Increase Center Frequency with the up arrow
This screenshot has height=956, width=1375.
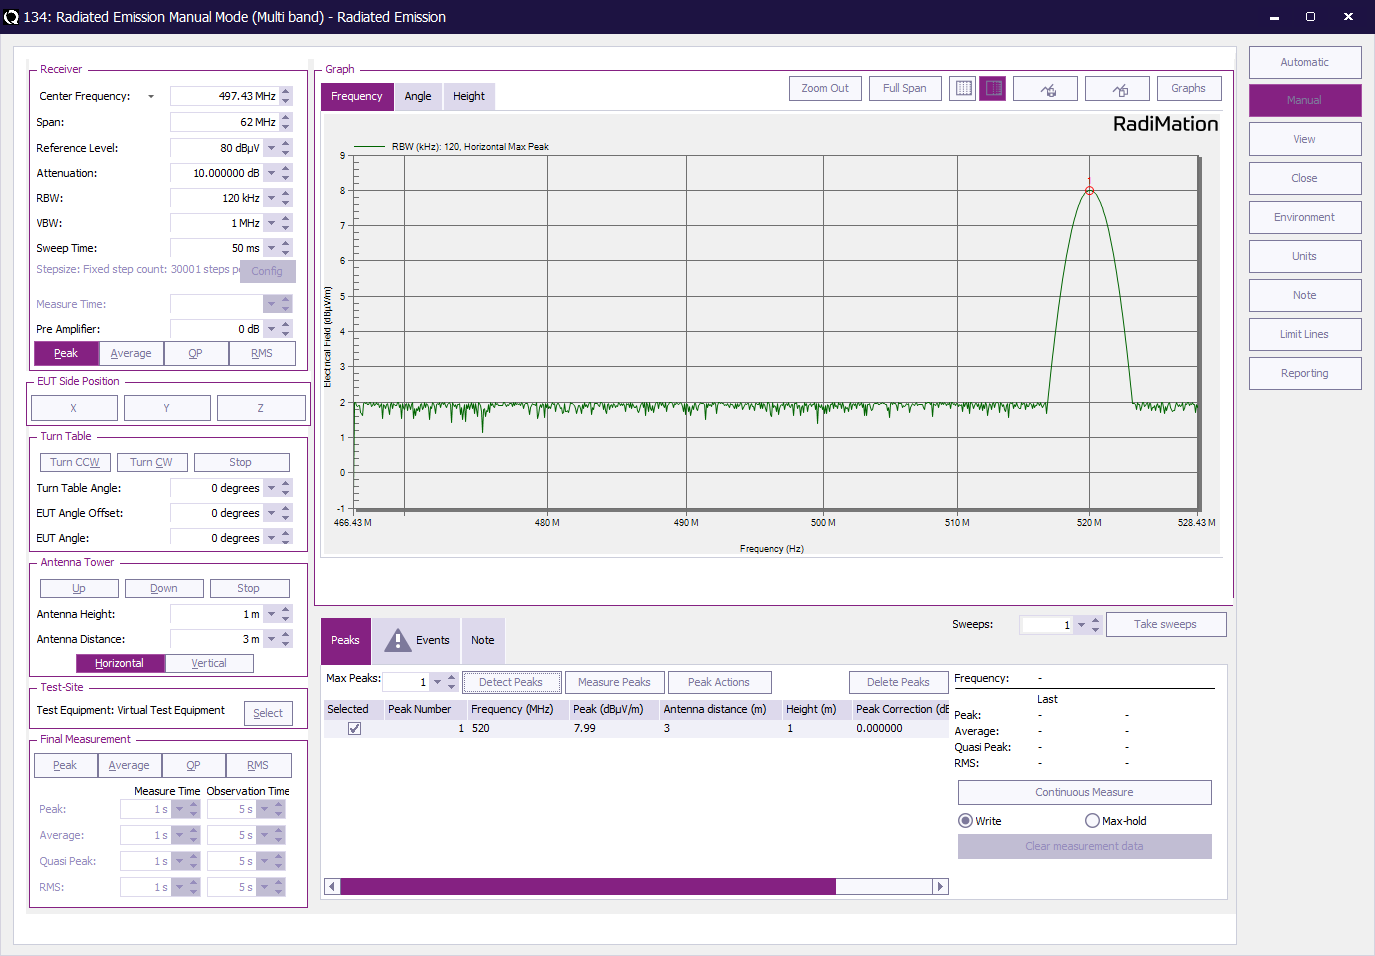click(x=286, y=92)
